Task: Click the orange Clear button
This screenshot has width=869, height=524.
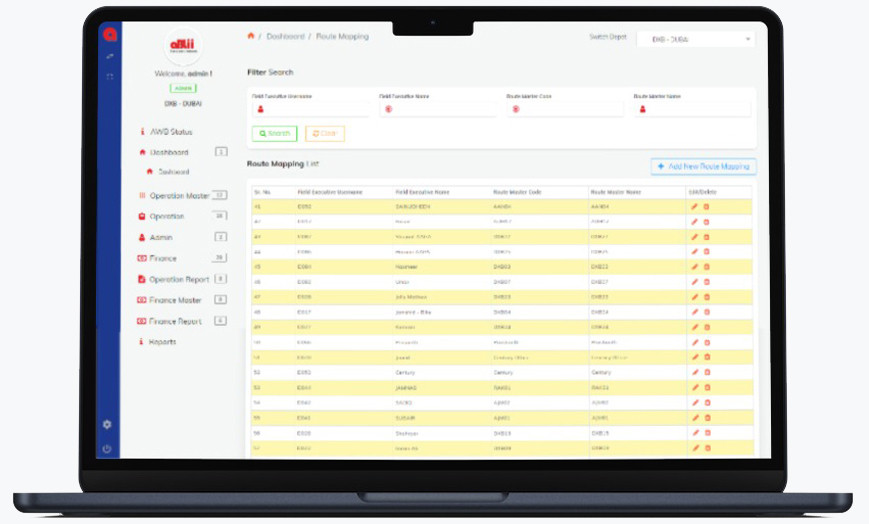Action: [325, 133]
